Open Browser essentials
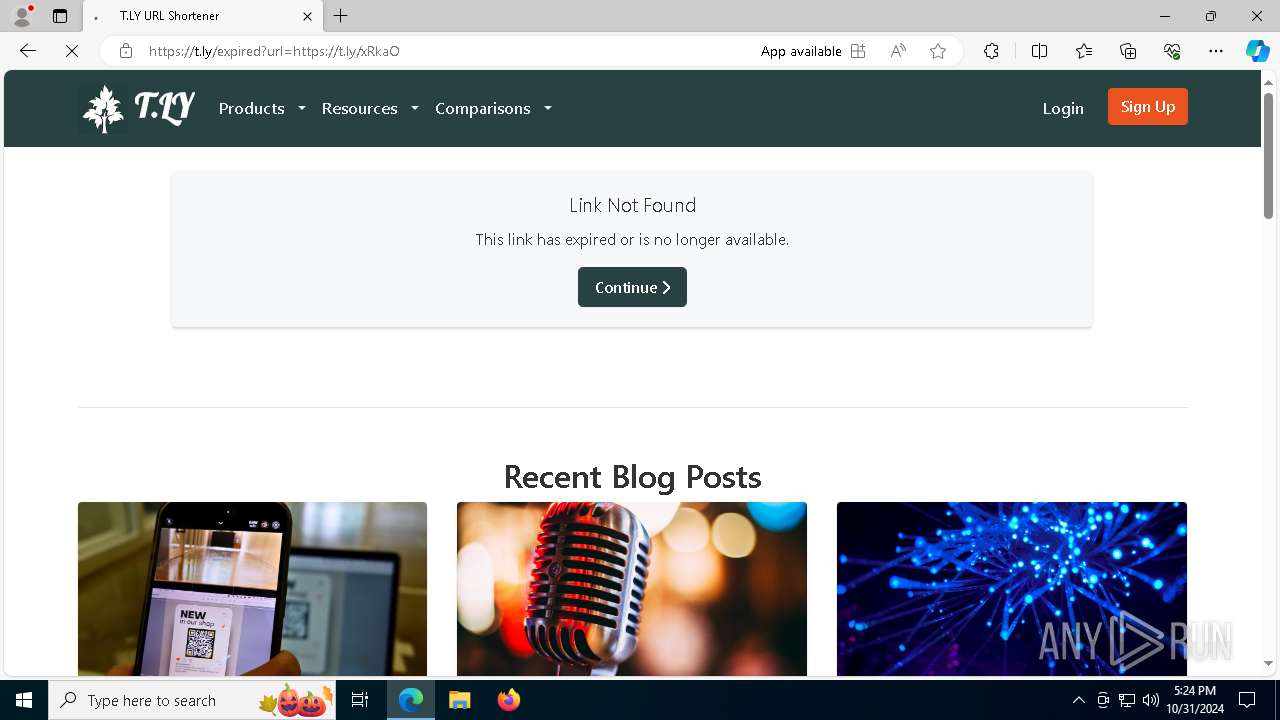 [x=1172, y=51]
